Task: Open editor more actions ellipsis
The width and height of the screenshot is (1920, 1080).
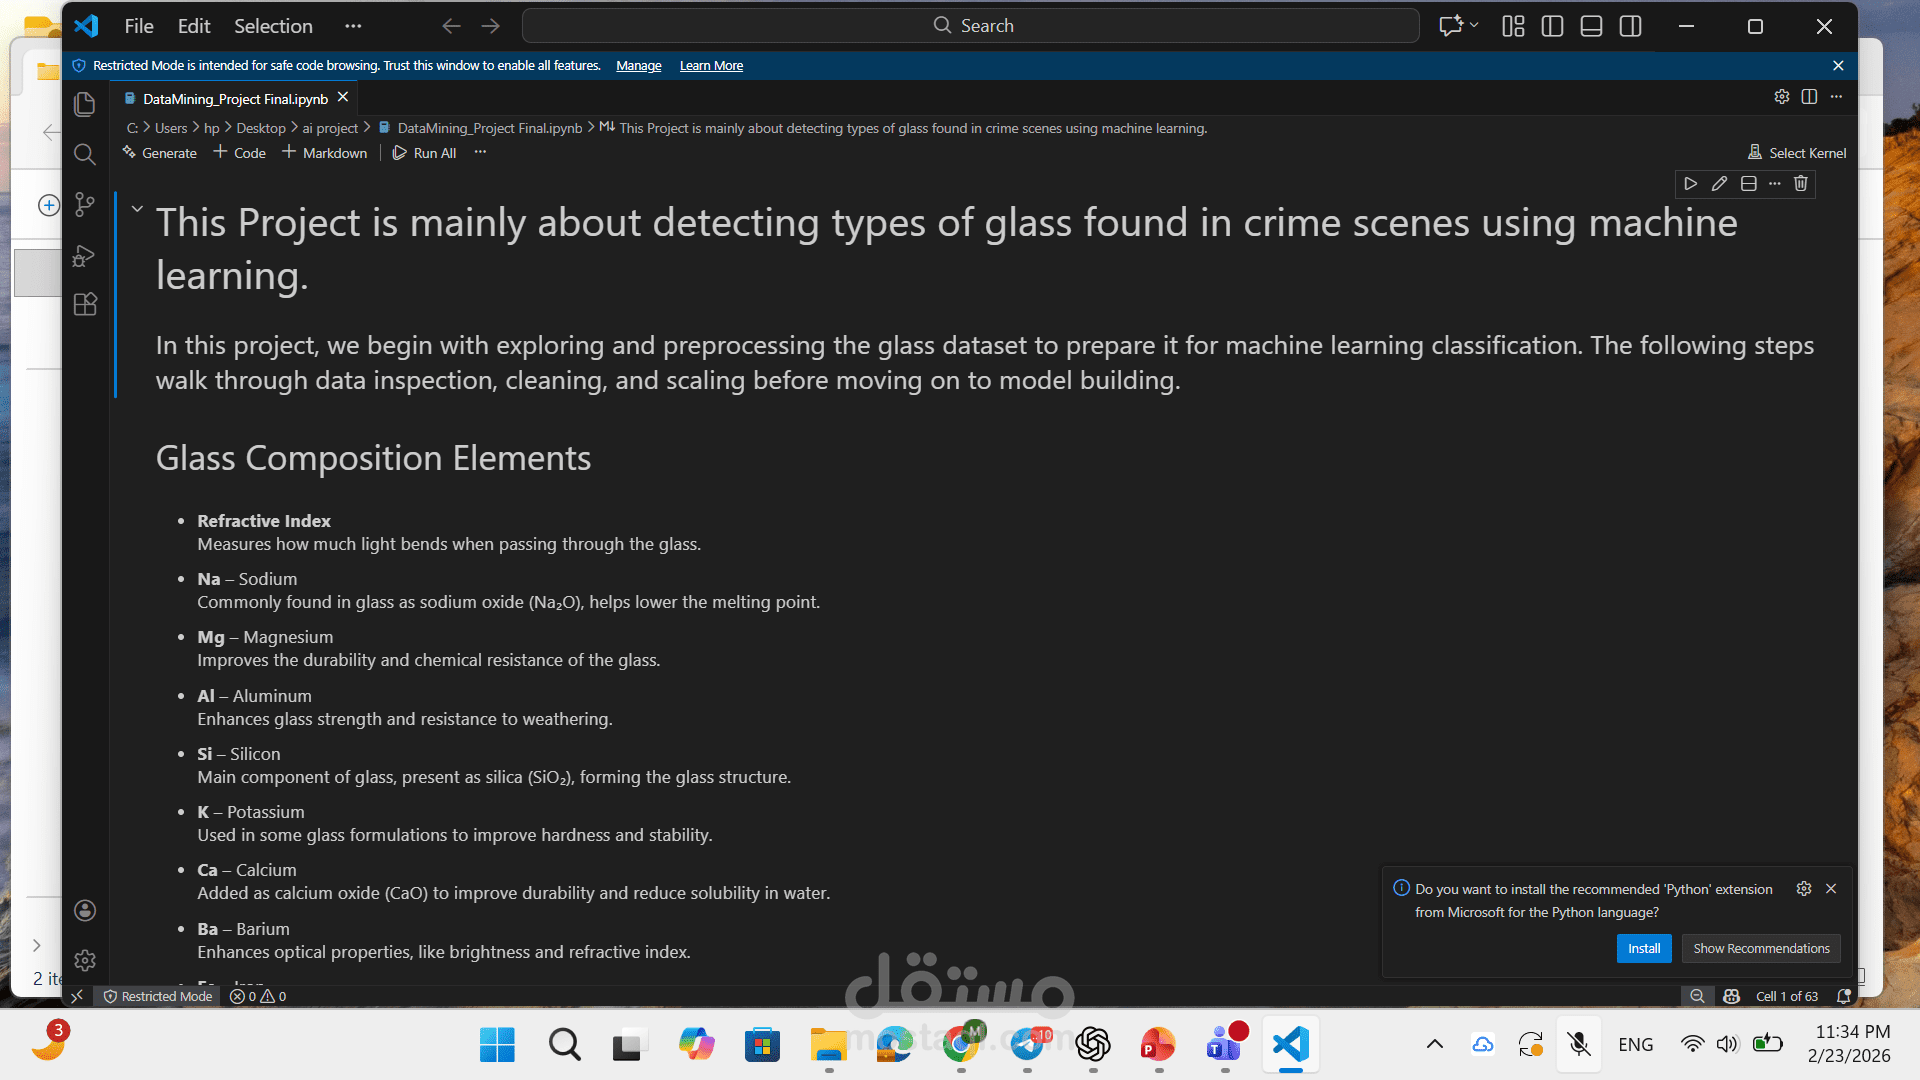Action: [x=1836, y=97]
